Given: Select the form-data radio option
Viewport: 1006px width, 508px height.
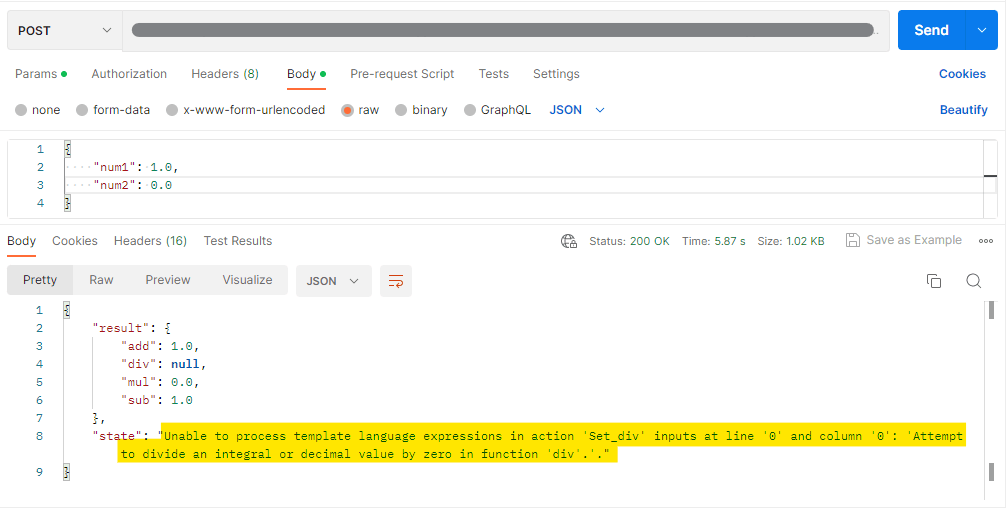Looking at the screenshot, I should [83, 110].
